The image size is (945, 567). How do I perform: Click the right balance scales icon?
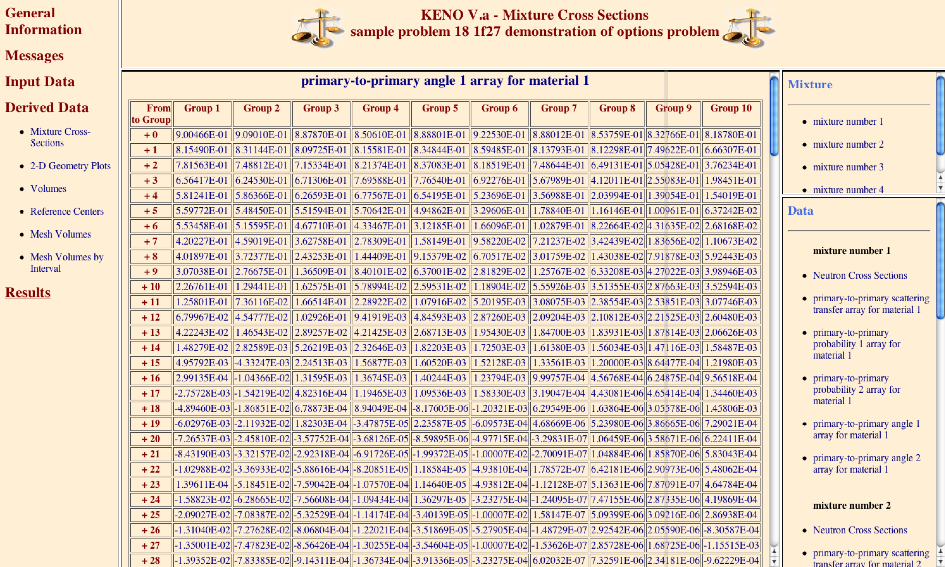point(751,26)
